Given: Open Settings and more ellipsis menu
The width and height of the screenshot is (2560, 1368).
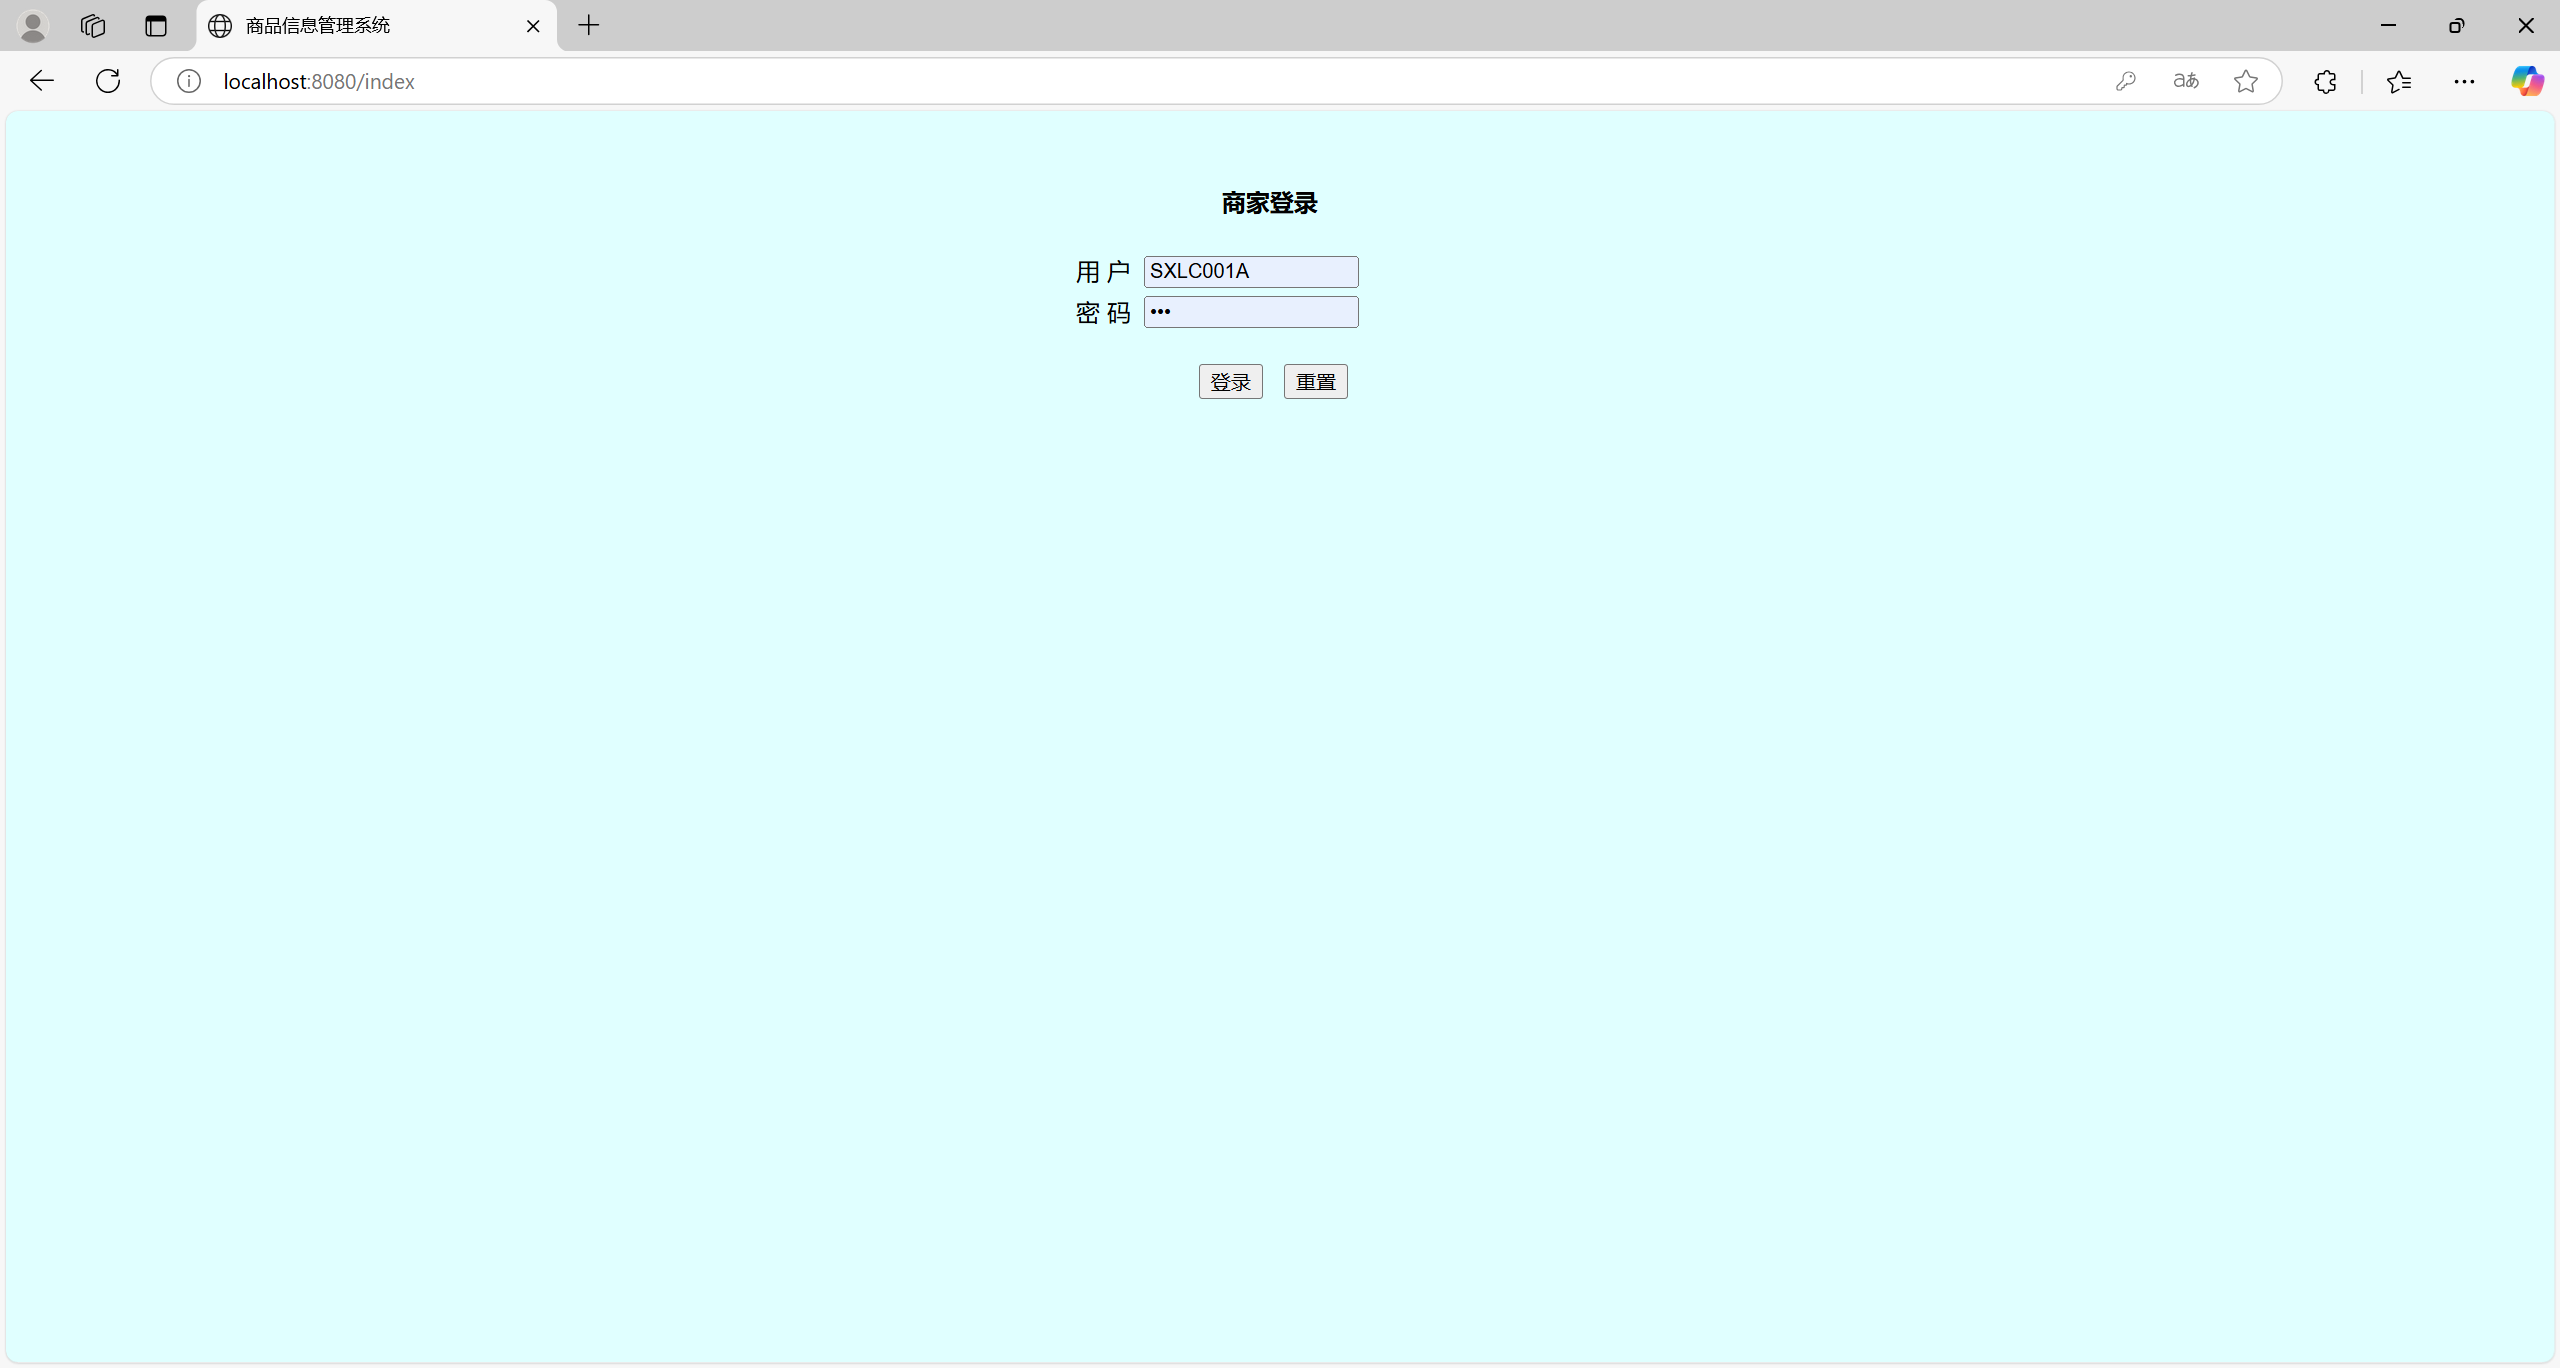Looking at the screenshot, I should pos(2464,81).
